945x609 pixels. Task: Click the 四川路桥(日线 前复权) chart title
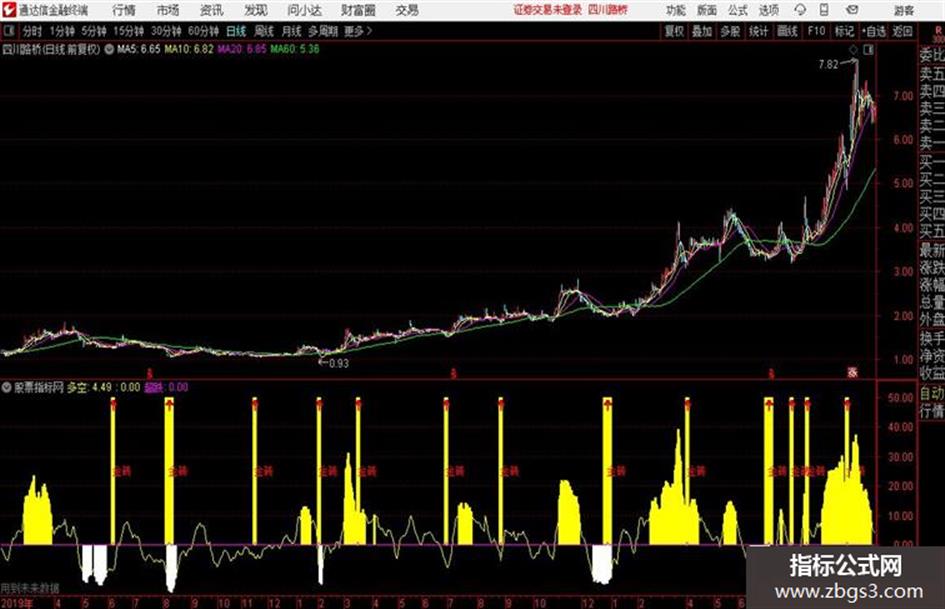click(x=51, y=49)
